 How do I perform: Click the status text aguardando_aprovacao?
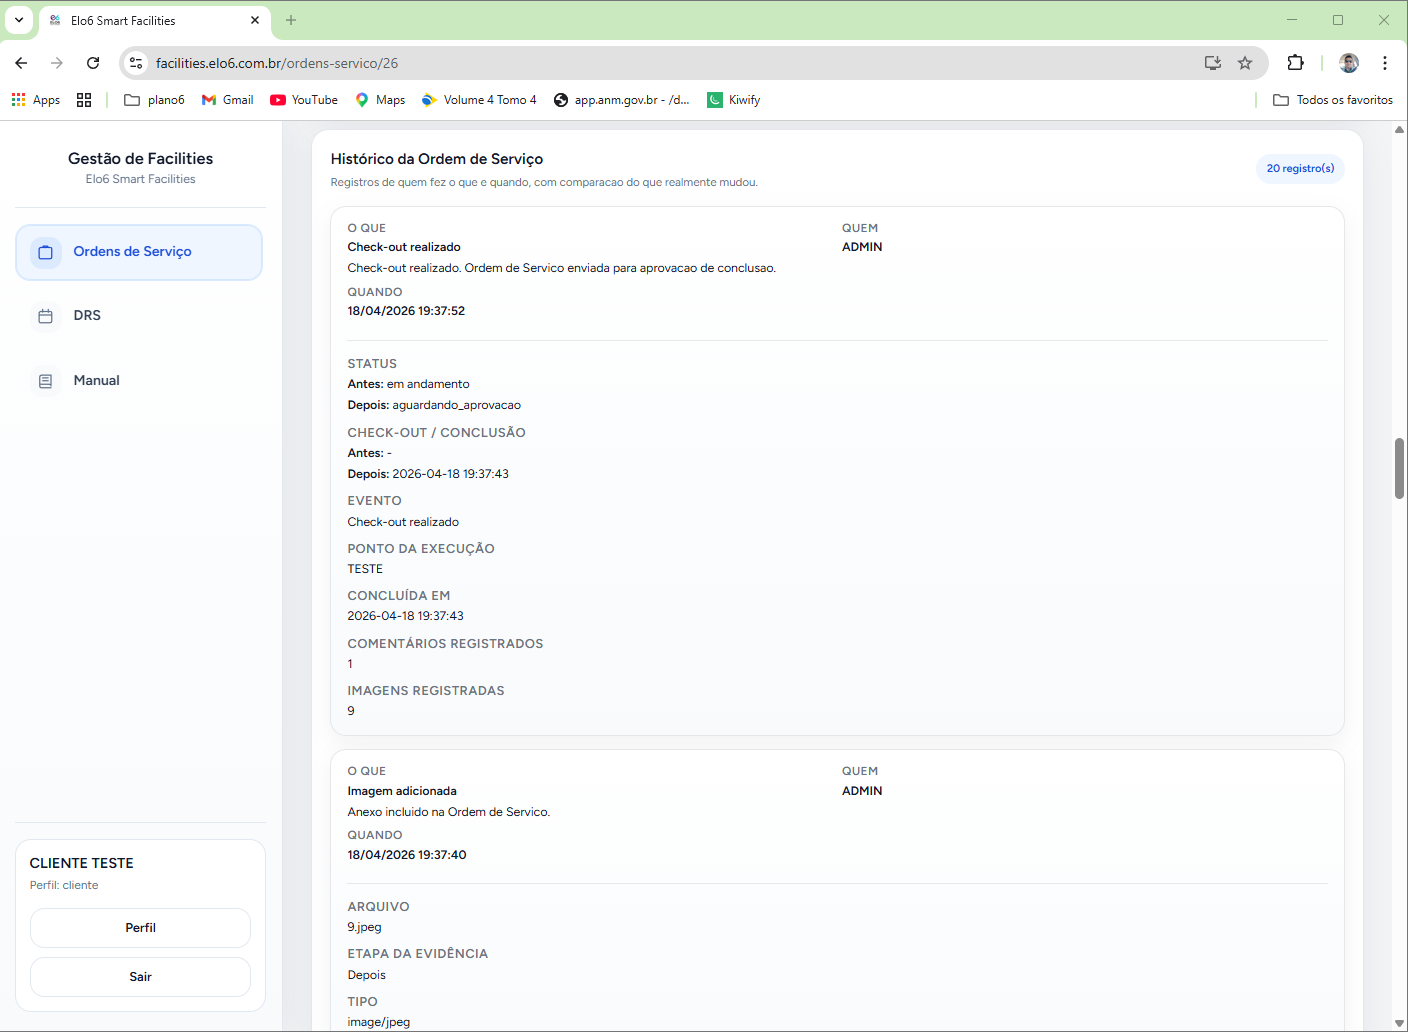pos(456,405)
